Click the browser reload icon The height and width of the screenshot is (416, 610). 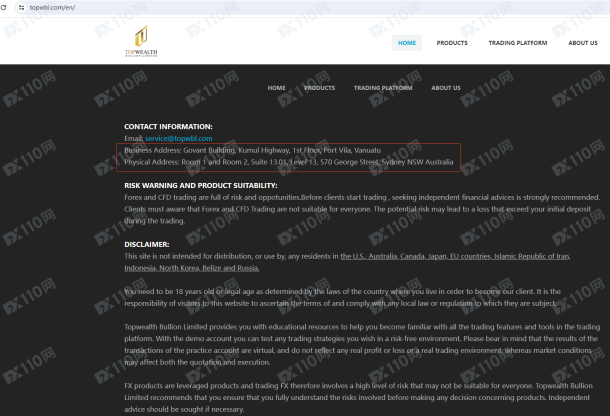pos(4,7)
